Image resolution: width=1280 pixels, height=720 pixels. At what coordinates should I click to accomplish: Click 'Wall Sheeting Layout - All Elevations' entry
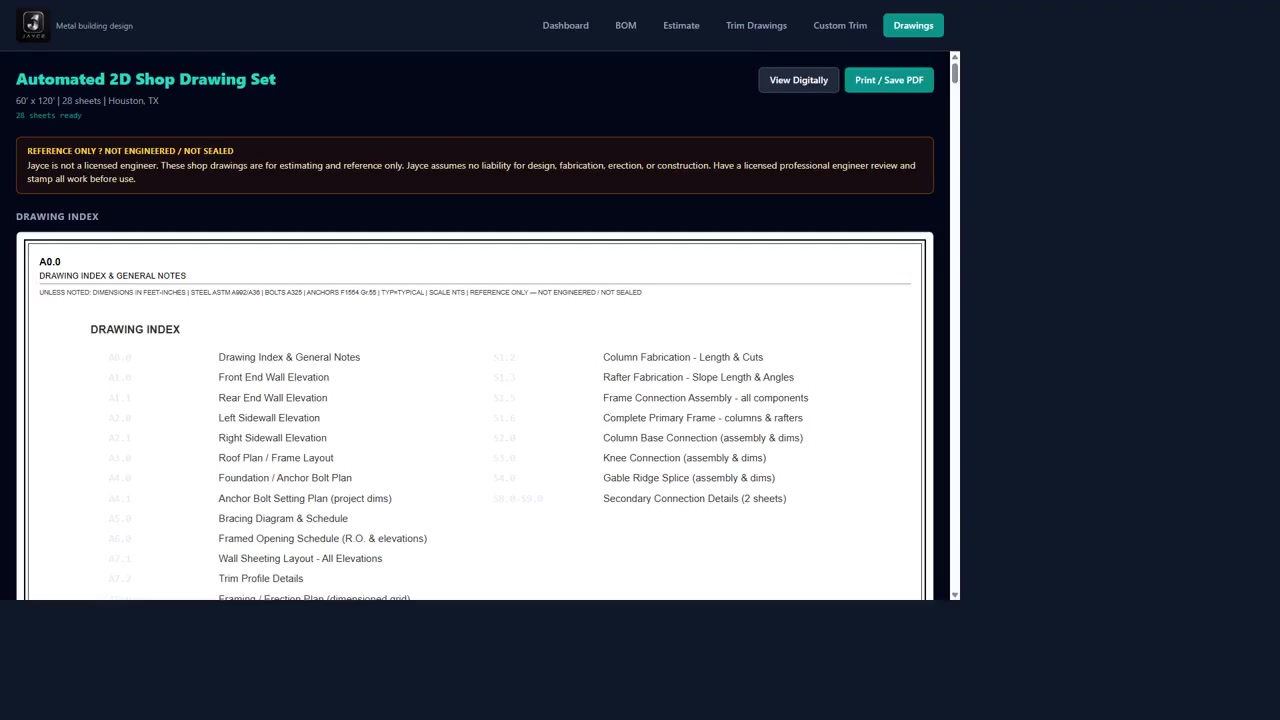pos(300,558)
